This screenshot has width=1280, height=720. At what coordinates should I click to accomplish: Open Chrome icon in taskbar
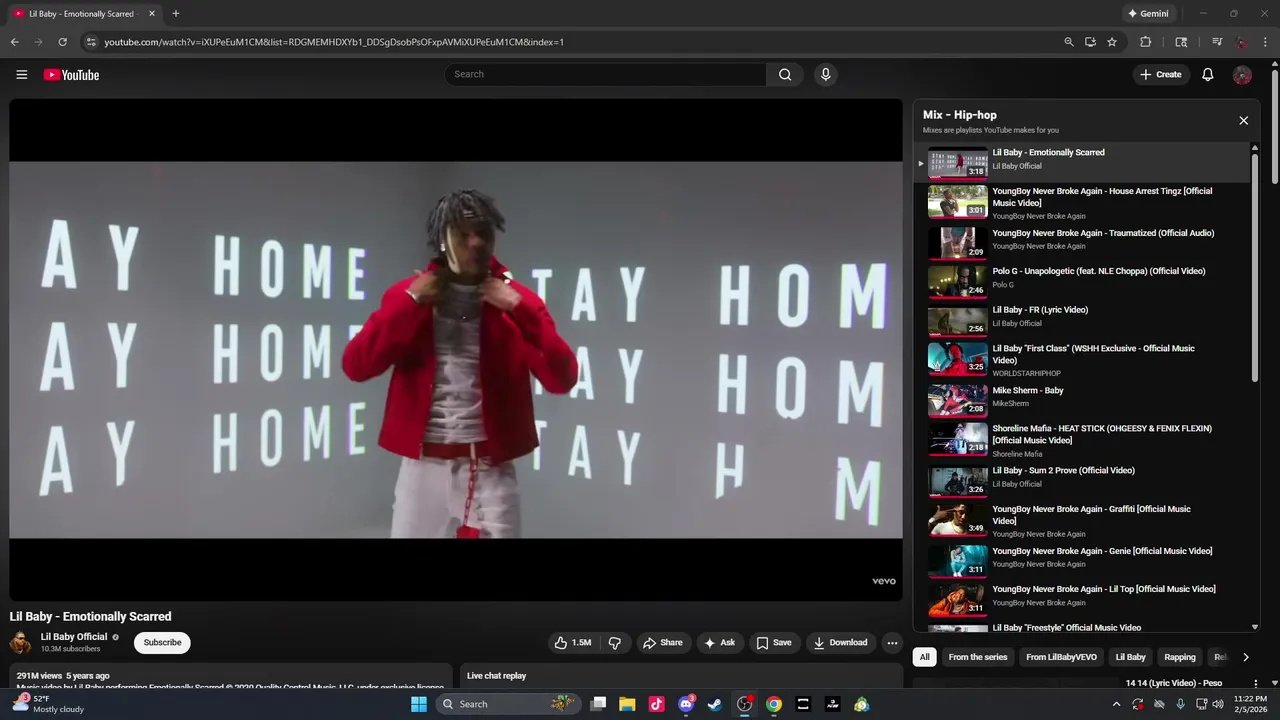774,704
